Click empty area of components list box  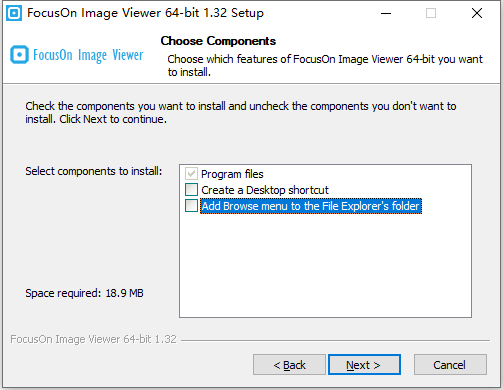pos(325,265)
